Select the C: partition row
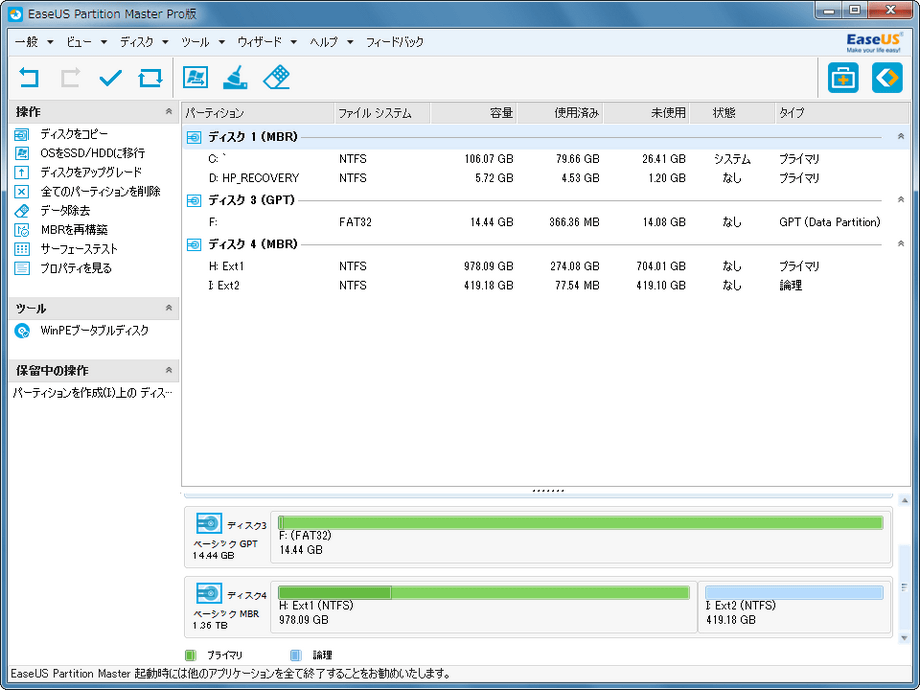This screenshot has height=690, width=920. pyautogui.click(x=546, y=159)
